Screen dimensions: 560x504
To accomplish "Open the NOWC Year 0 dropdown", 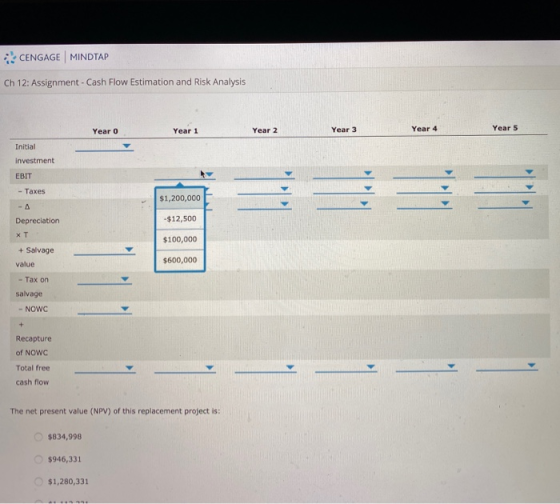I will 104,309.
